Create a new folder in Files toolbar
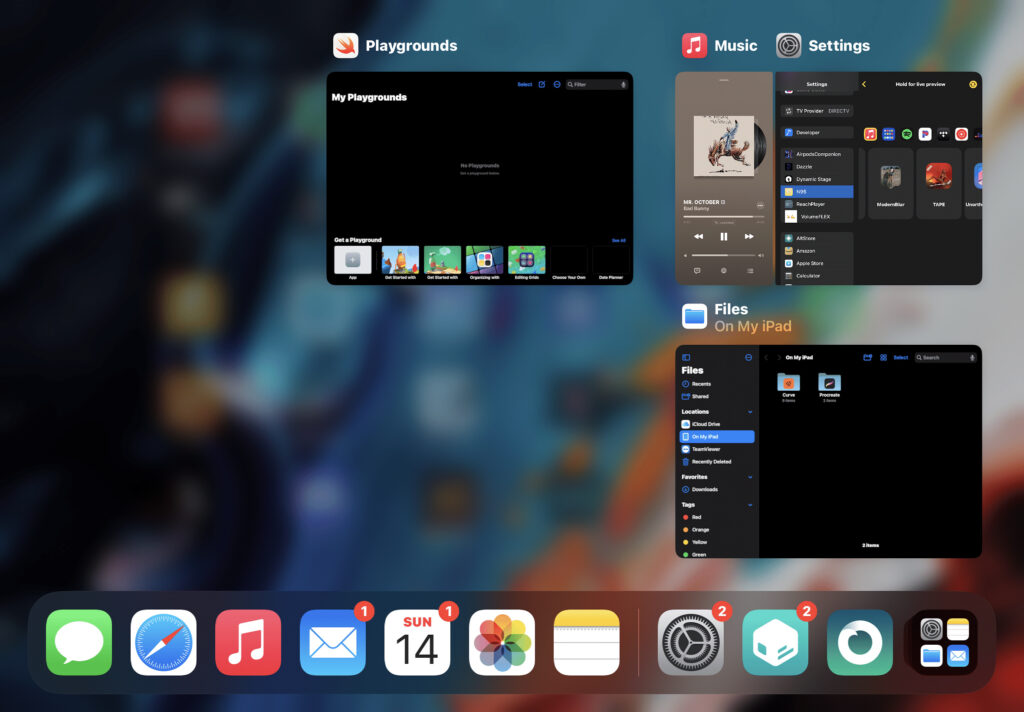The height and width of the screenshot is (712, 1024). pos(868,357)
